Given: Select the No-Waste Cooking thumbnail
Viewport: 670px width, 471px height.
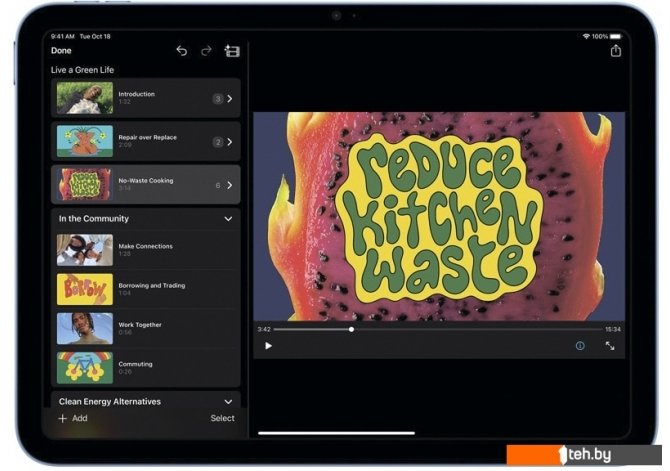Looking at the screenshot, I should coord(85,184).
